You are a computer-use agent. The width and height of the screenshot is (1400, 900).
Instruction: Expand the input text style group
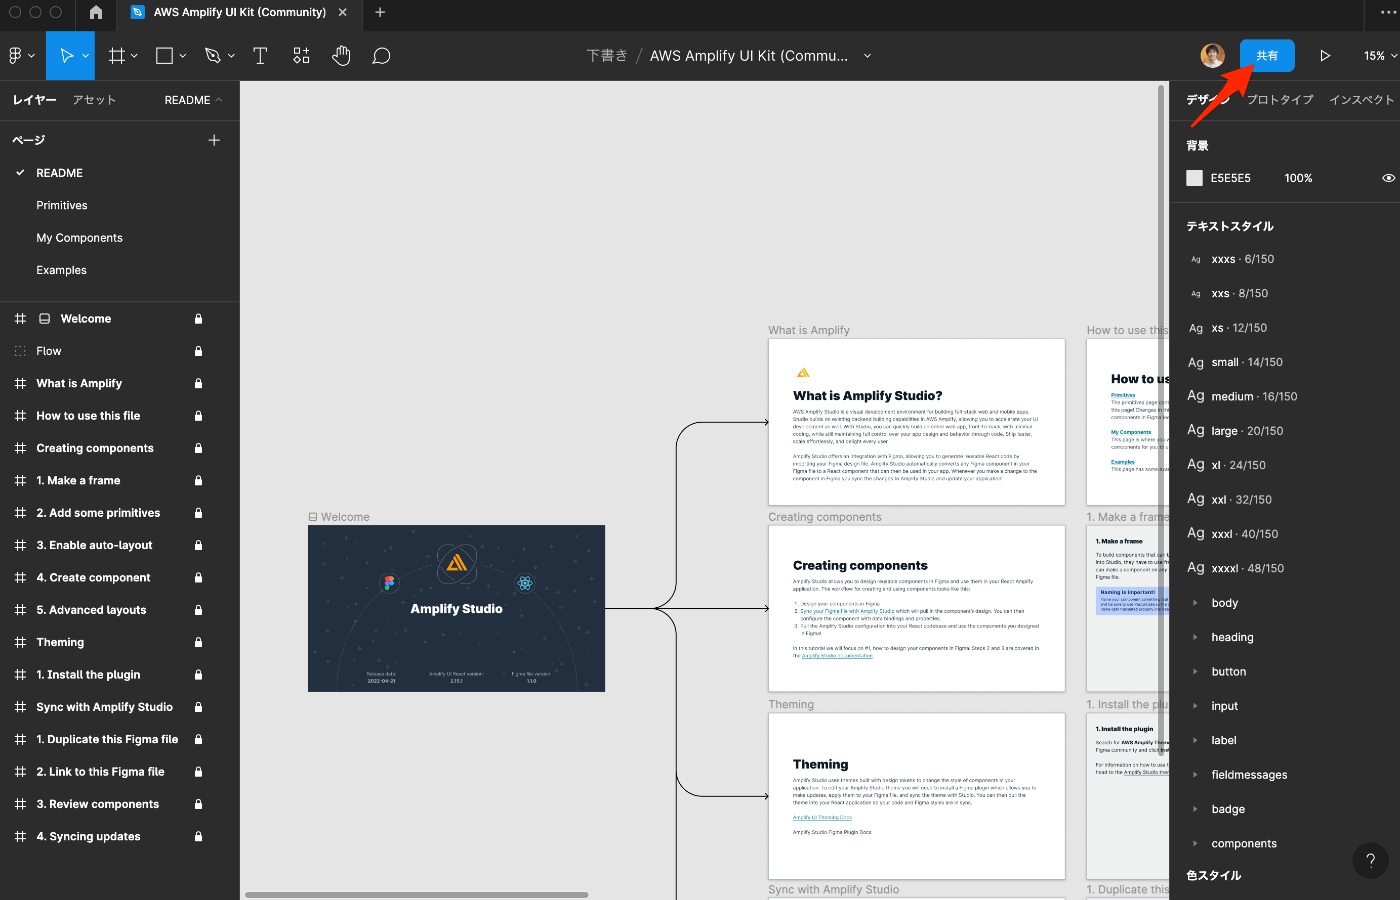1195,706
